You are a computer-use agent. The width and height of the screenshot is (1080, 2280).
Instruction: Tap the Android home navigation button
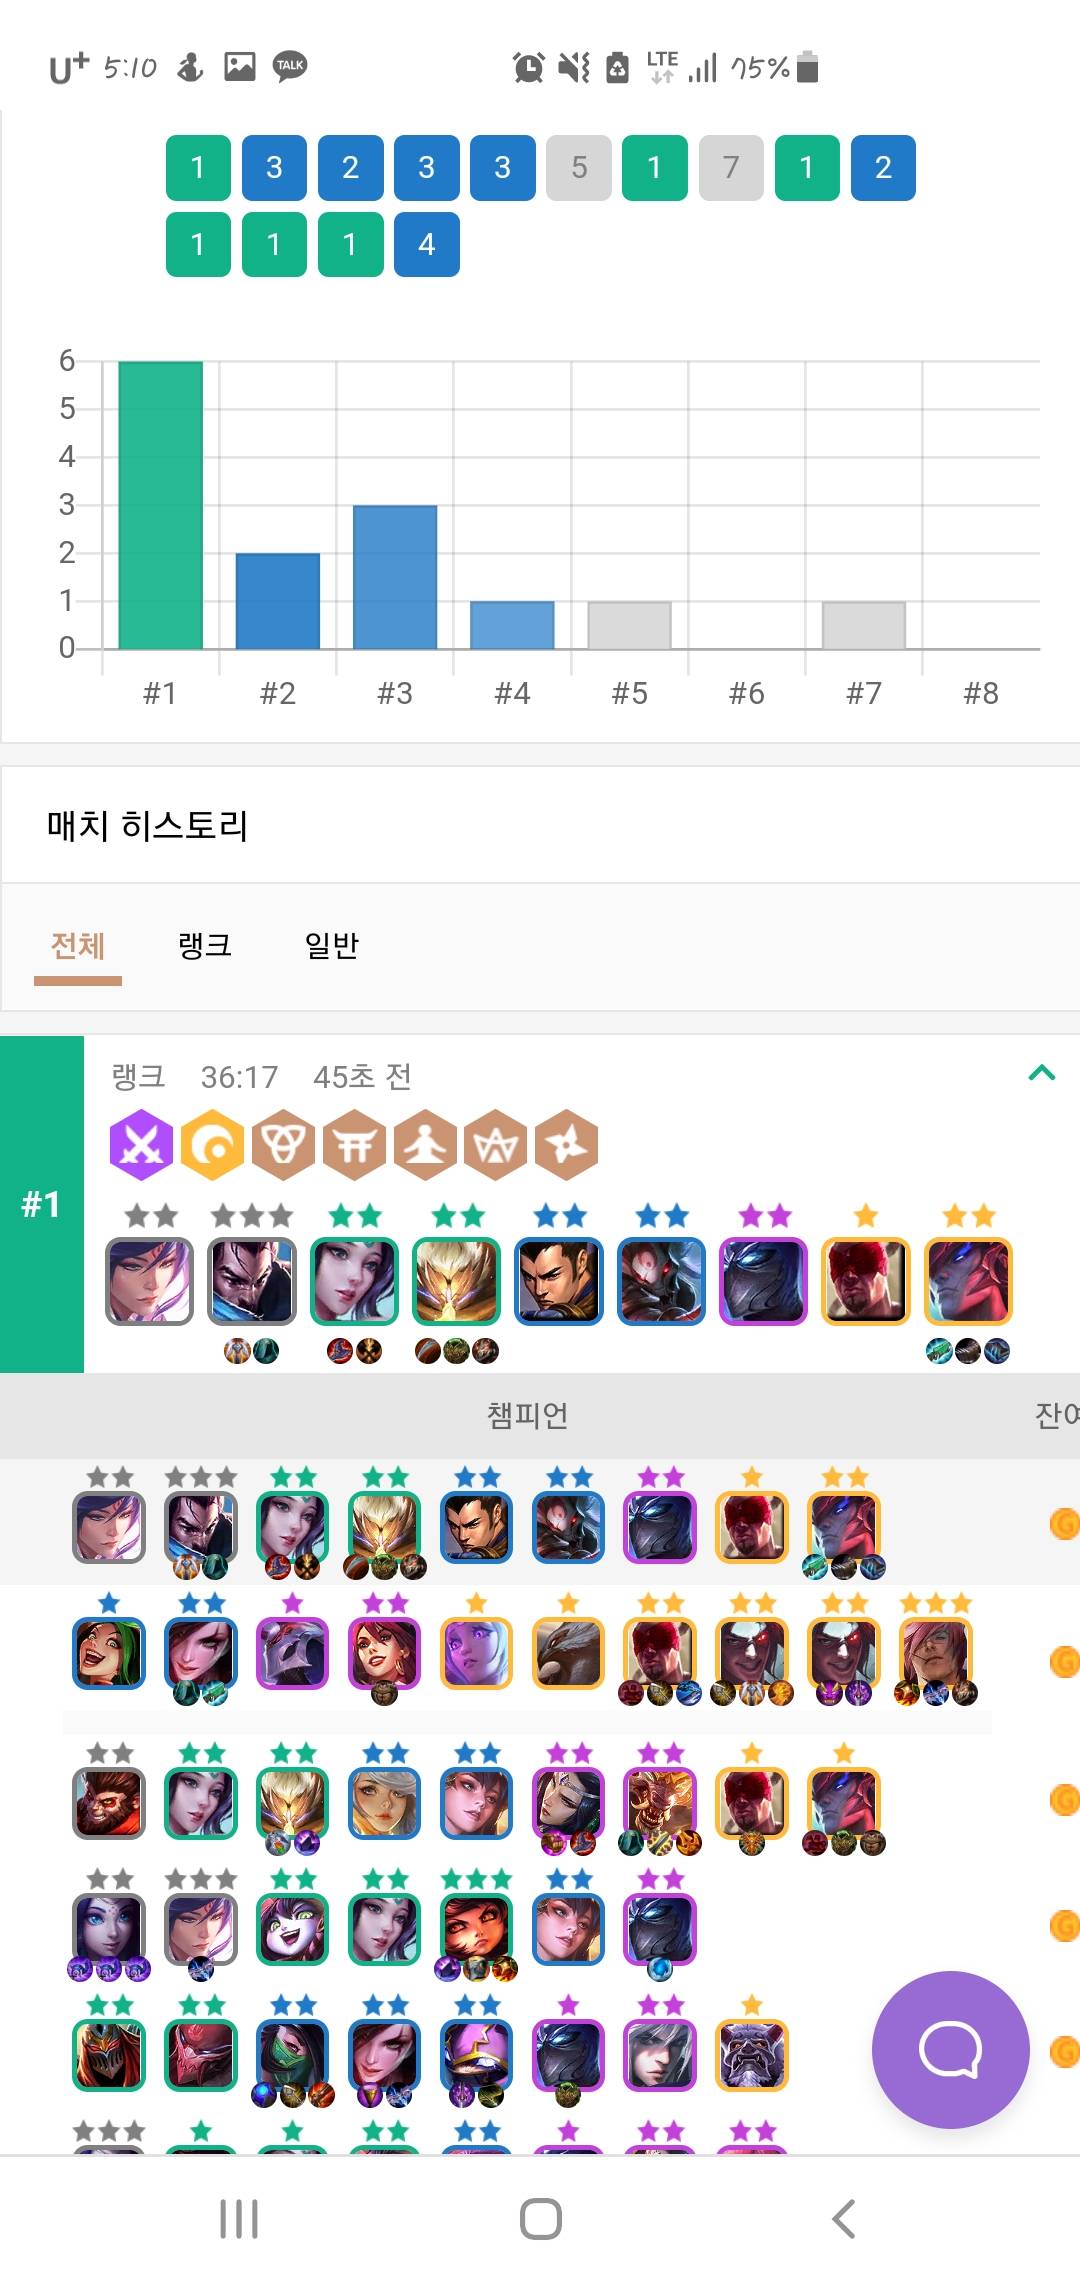click(x=541, y=2219)
